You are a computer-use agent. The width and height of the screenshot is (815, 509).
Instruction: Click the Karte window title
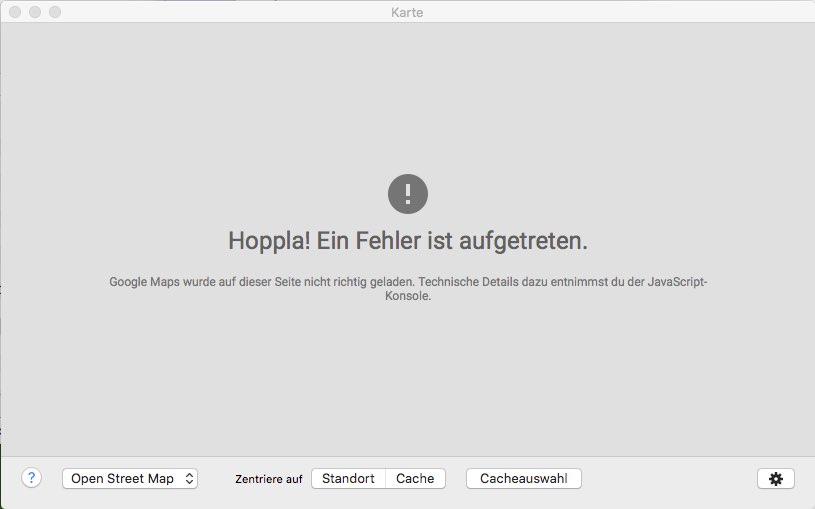pos(407,12)
